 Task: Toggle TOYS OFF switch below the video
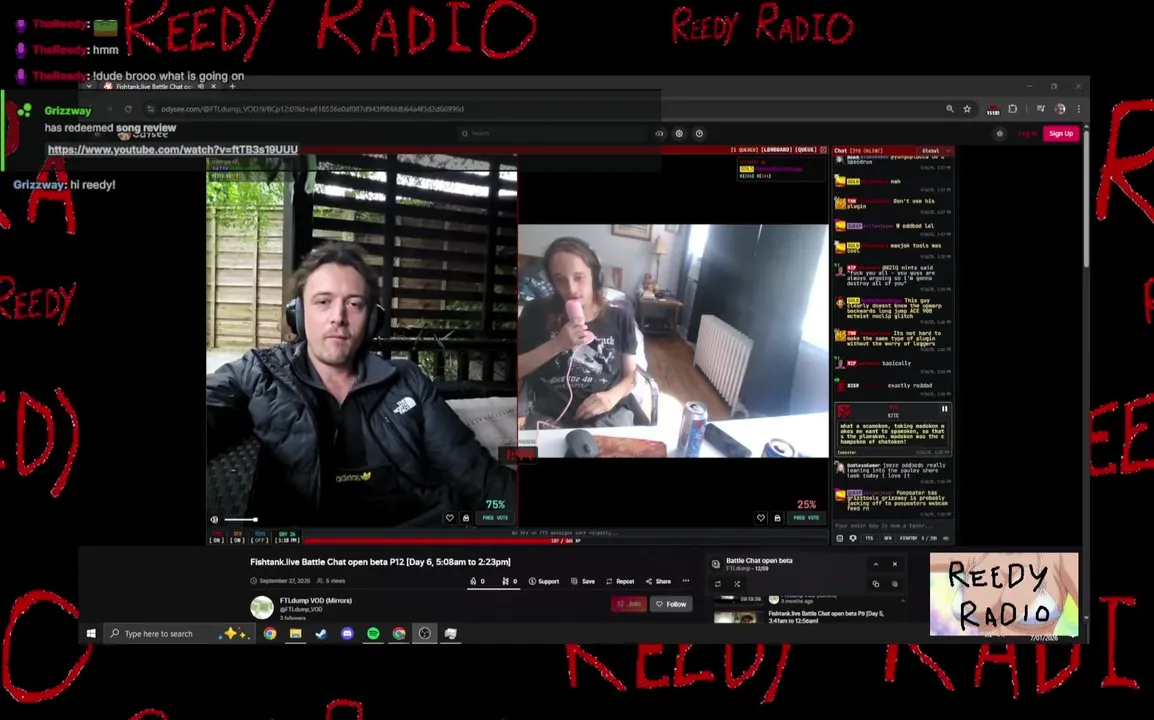tap(259, 537)
